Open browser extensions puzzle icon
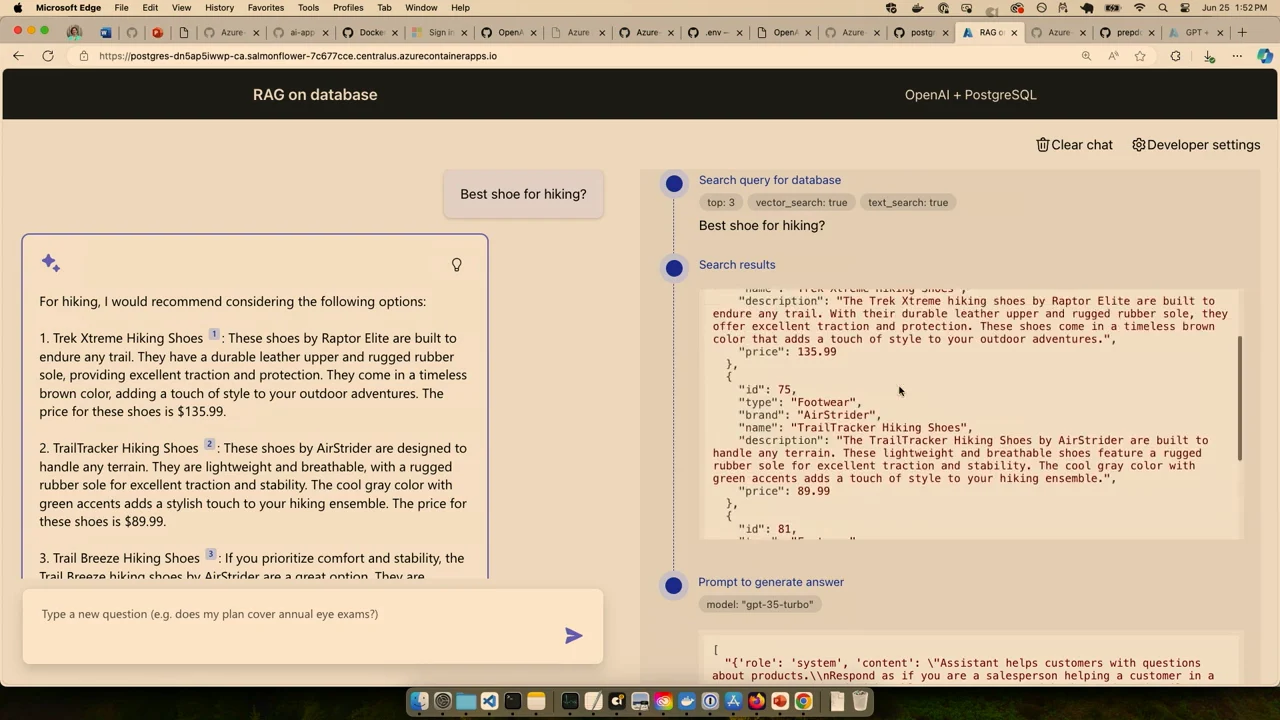Screen dimensions: 1280x720 pos(1175,56)
